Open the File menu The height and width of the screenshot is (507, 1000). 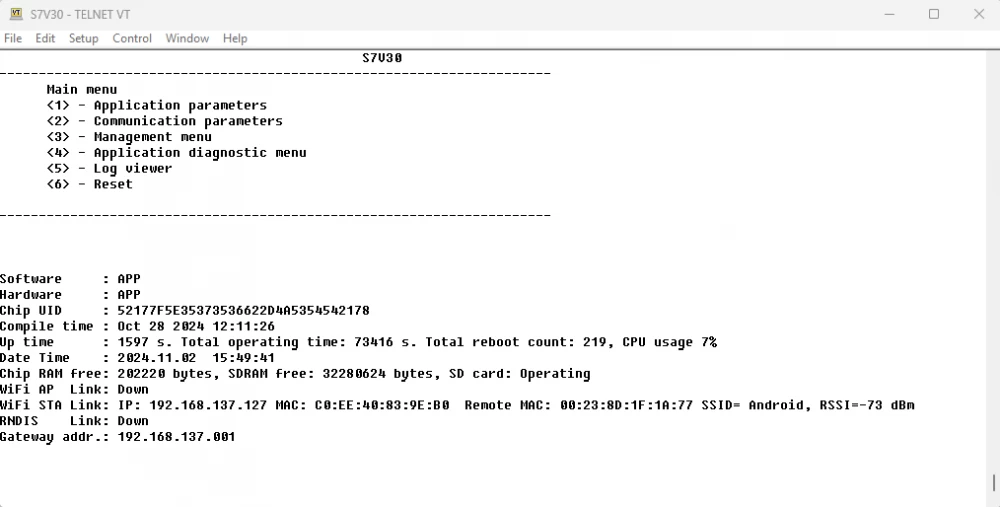(x=13, y=38)
